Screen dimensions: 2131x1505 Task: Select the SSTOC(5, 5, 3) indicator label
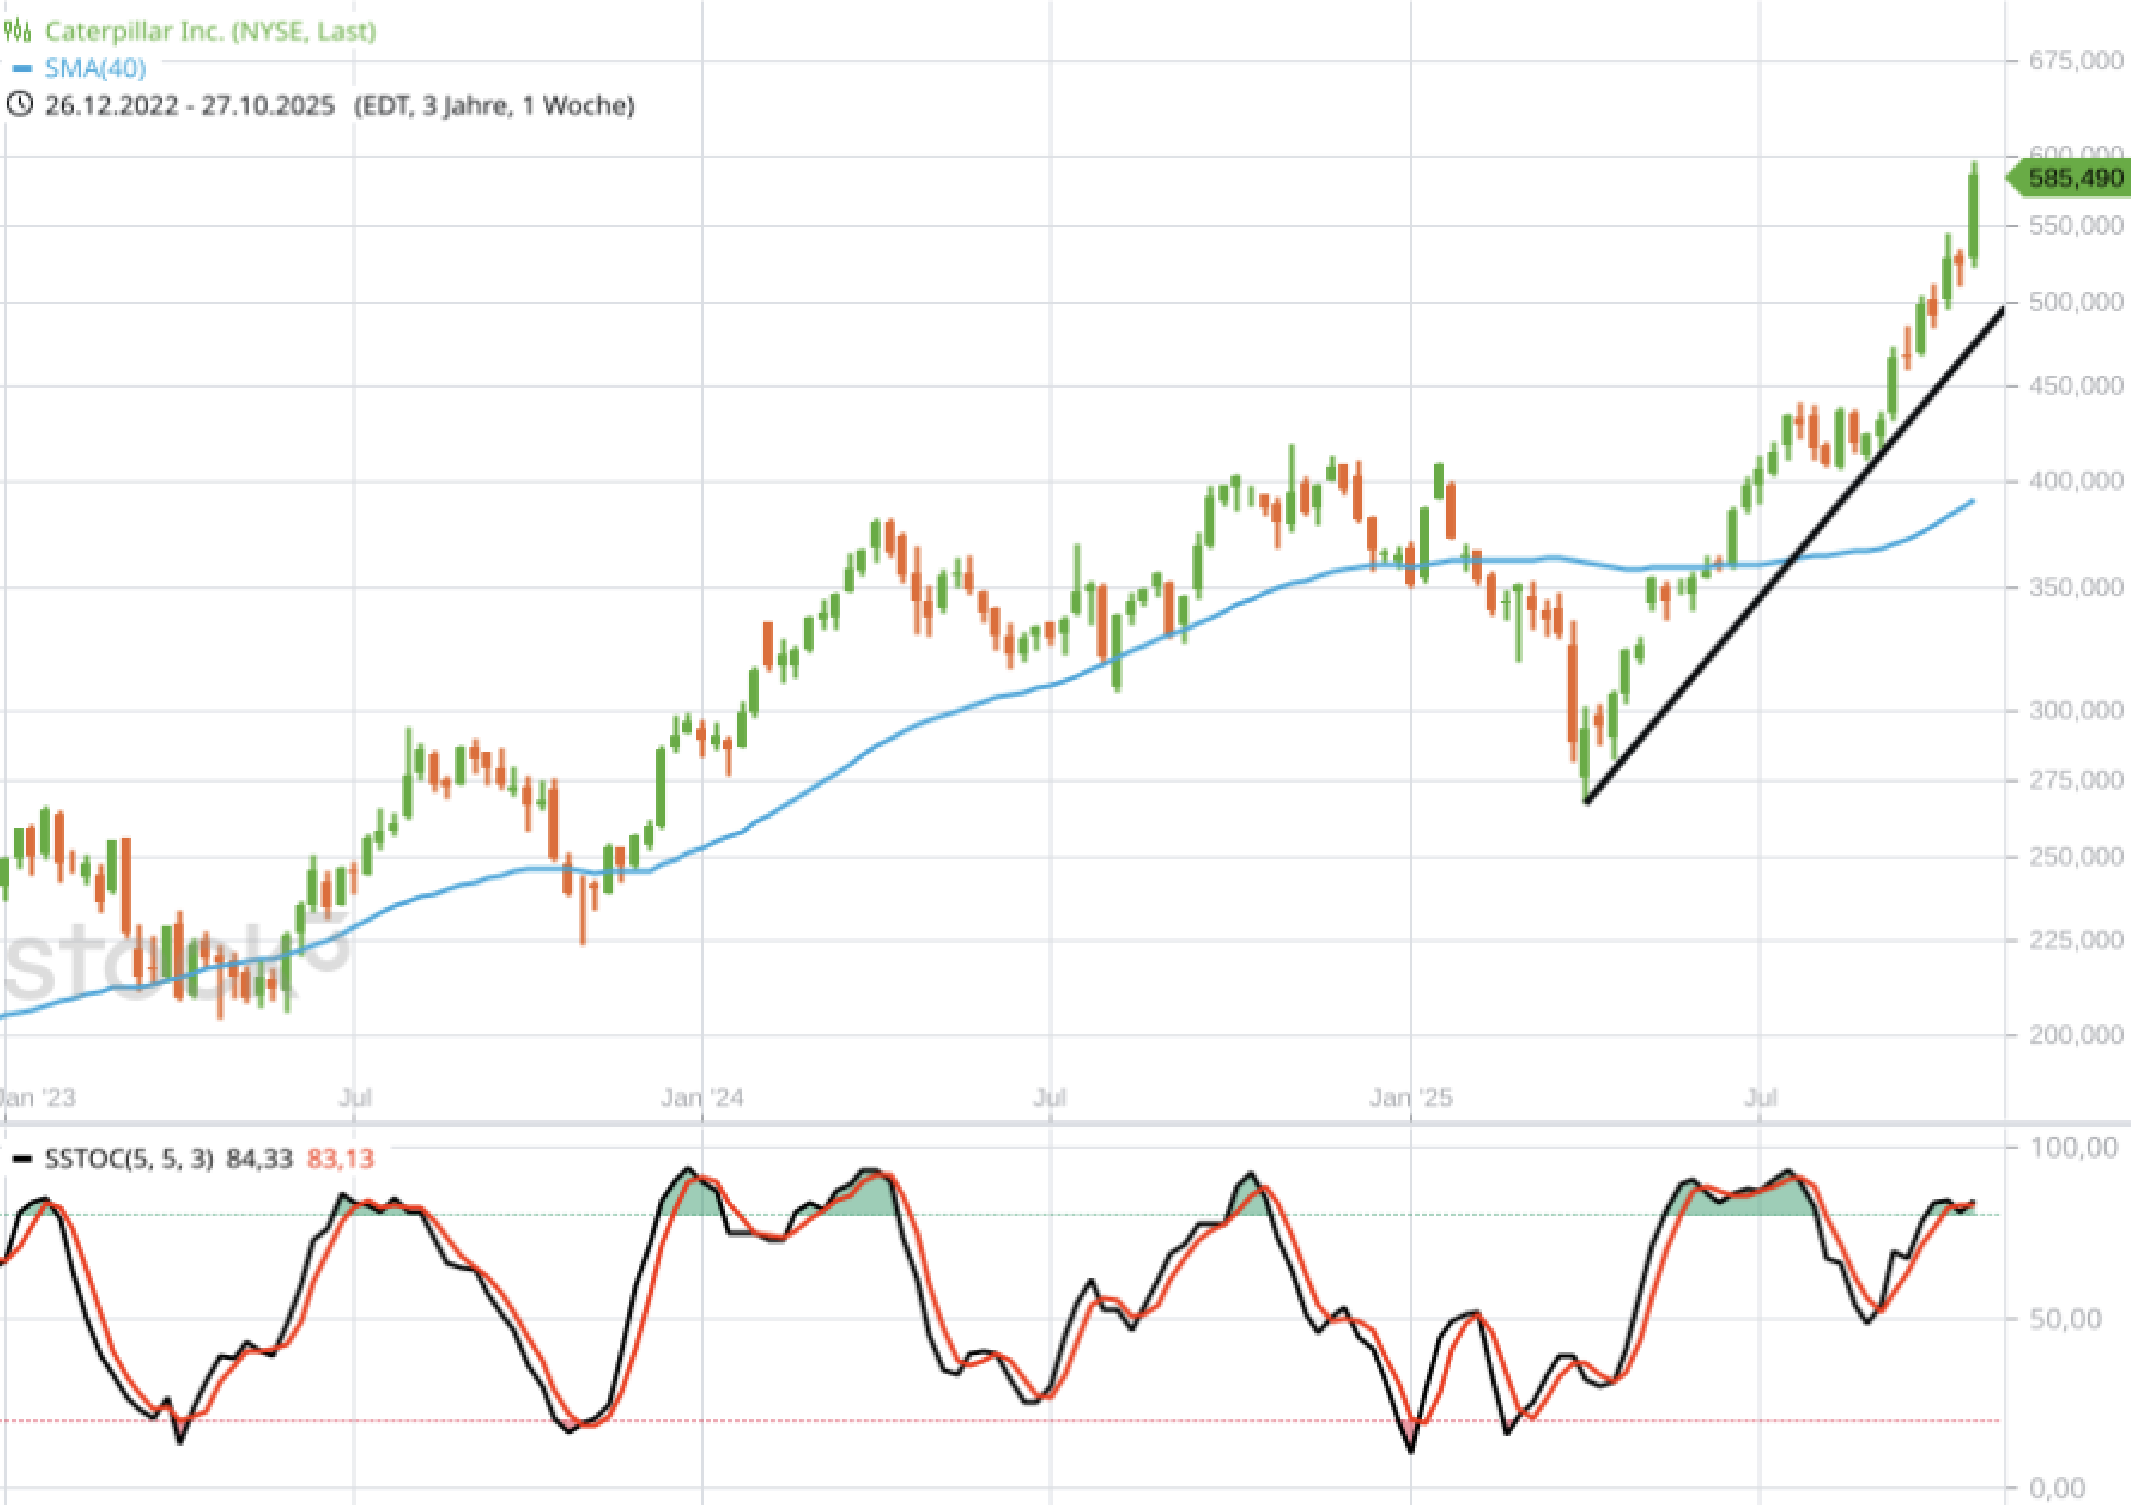(x=129, y=1159)
